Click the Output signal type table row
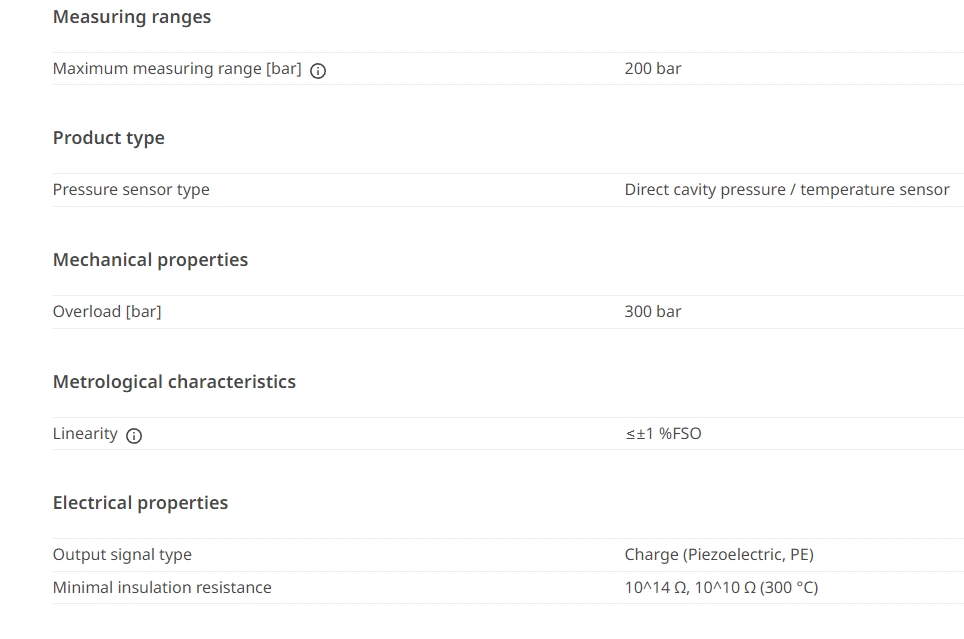 [508, 555]
